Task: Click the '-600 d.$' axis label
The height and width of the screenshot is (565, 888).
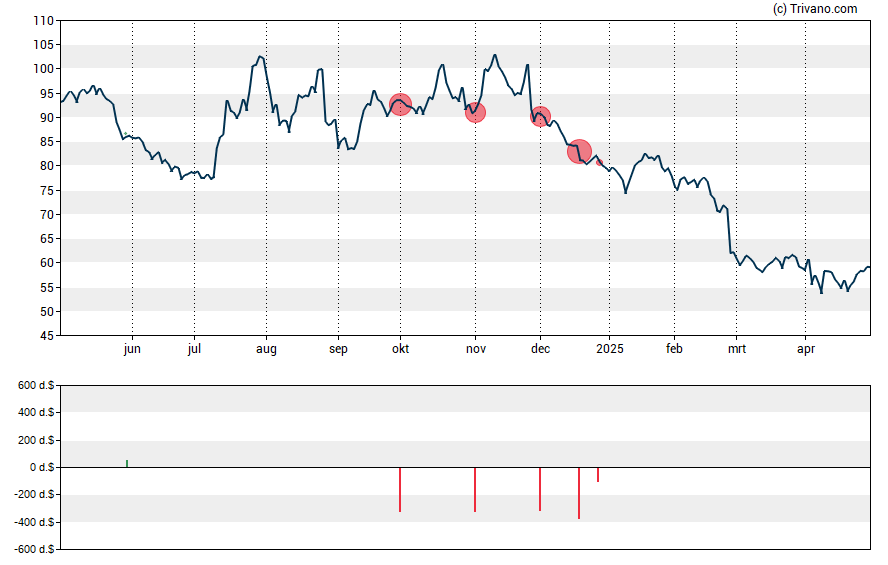Action: pyautogui.click(x=35, y=550)
